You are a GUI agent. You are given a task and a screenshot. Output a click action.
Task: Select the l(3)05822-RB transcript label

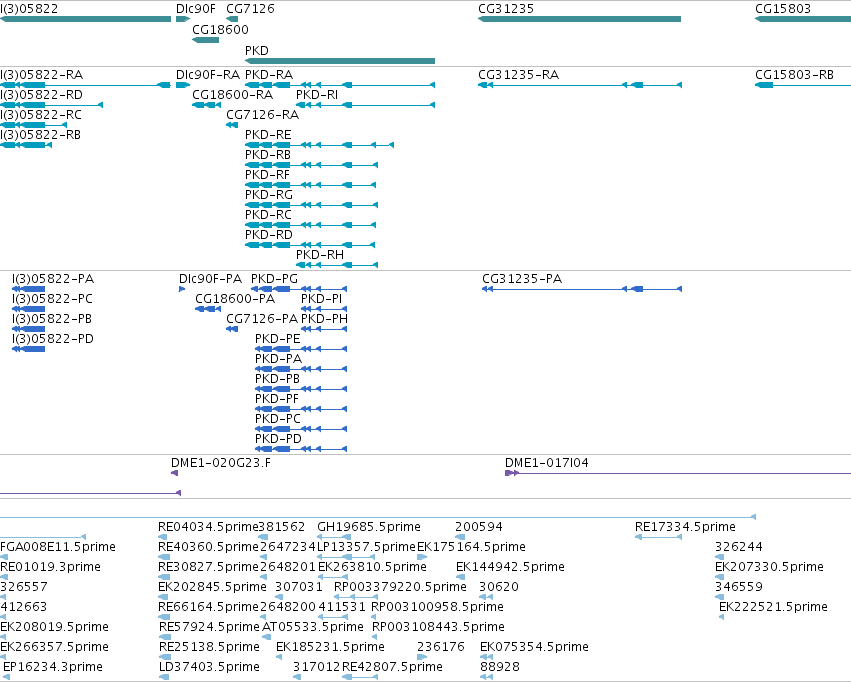[40, 135]
